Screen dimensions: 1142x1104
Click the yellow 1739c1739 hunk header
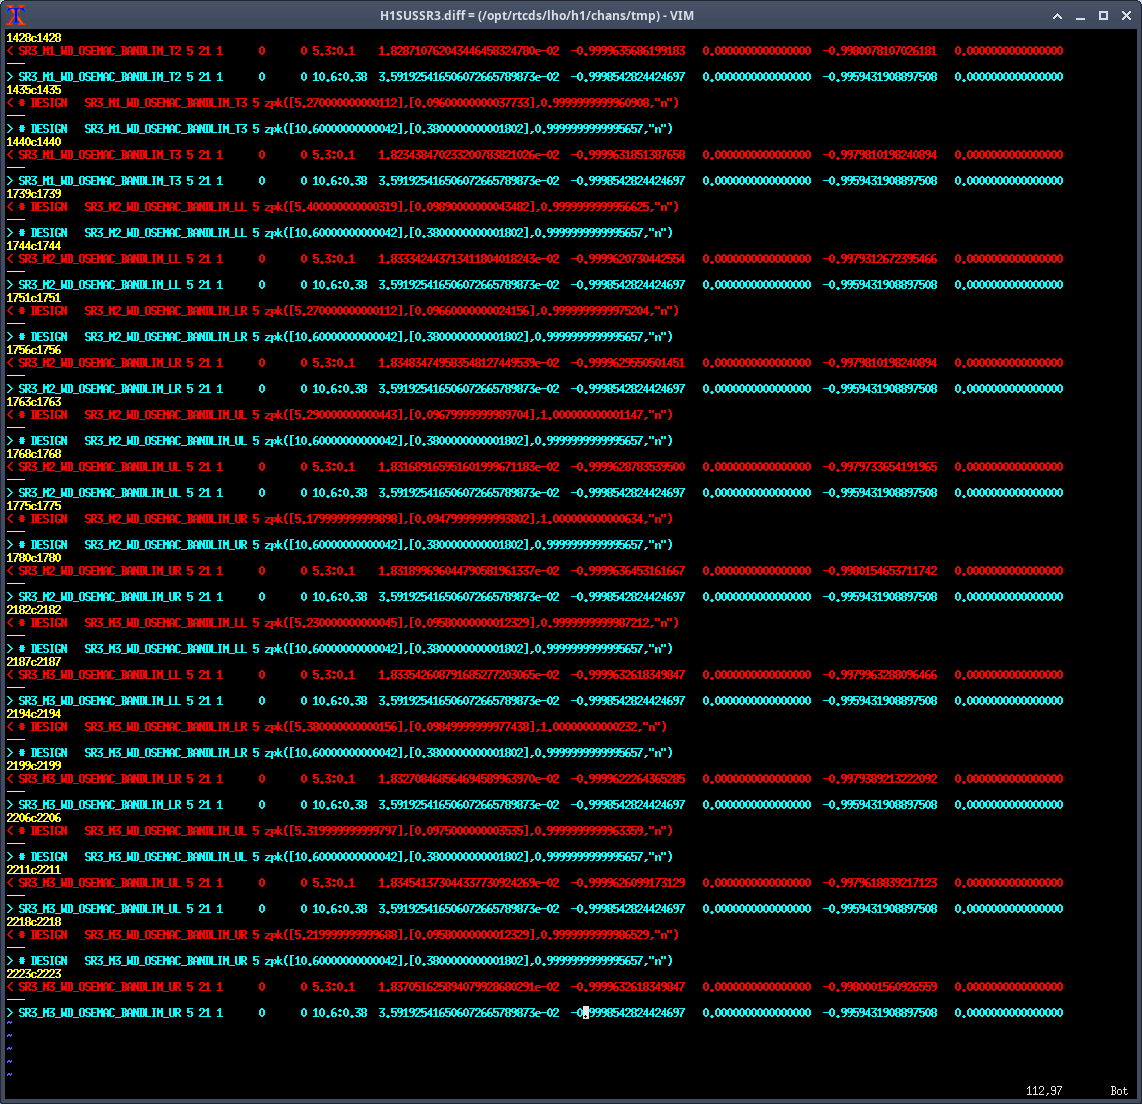34,194
